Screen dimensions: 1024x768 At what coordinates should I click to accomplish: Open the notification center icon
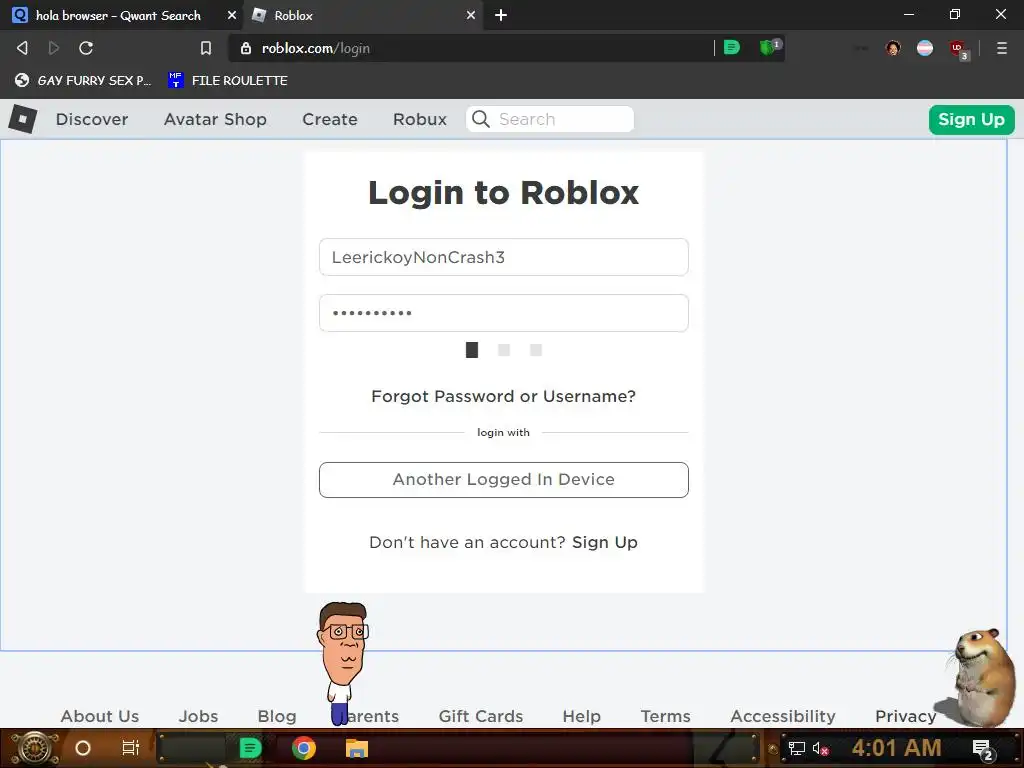point(983,750)
